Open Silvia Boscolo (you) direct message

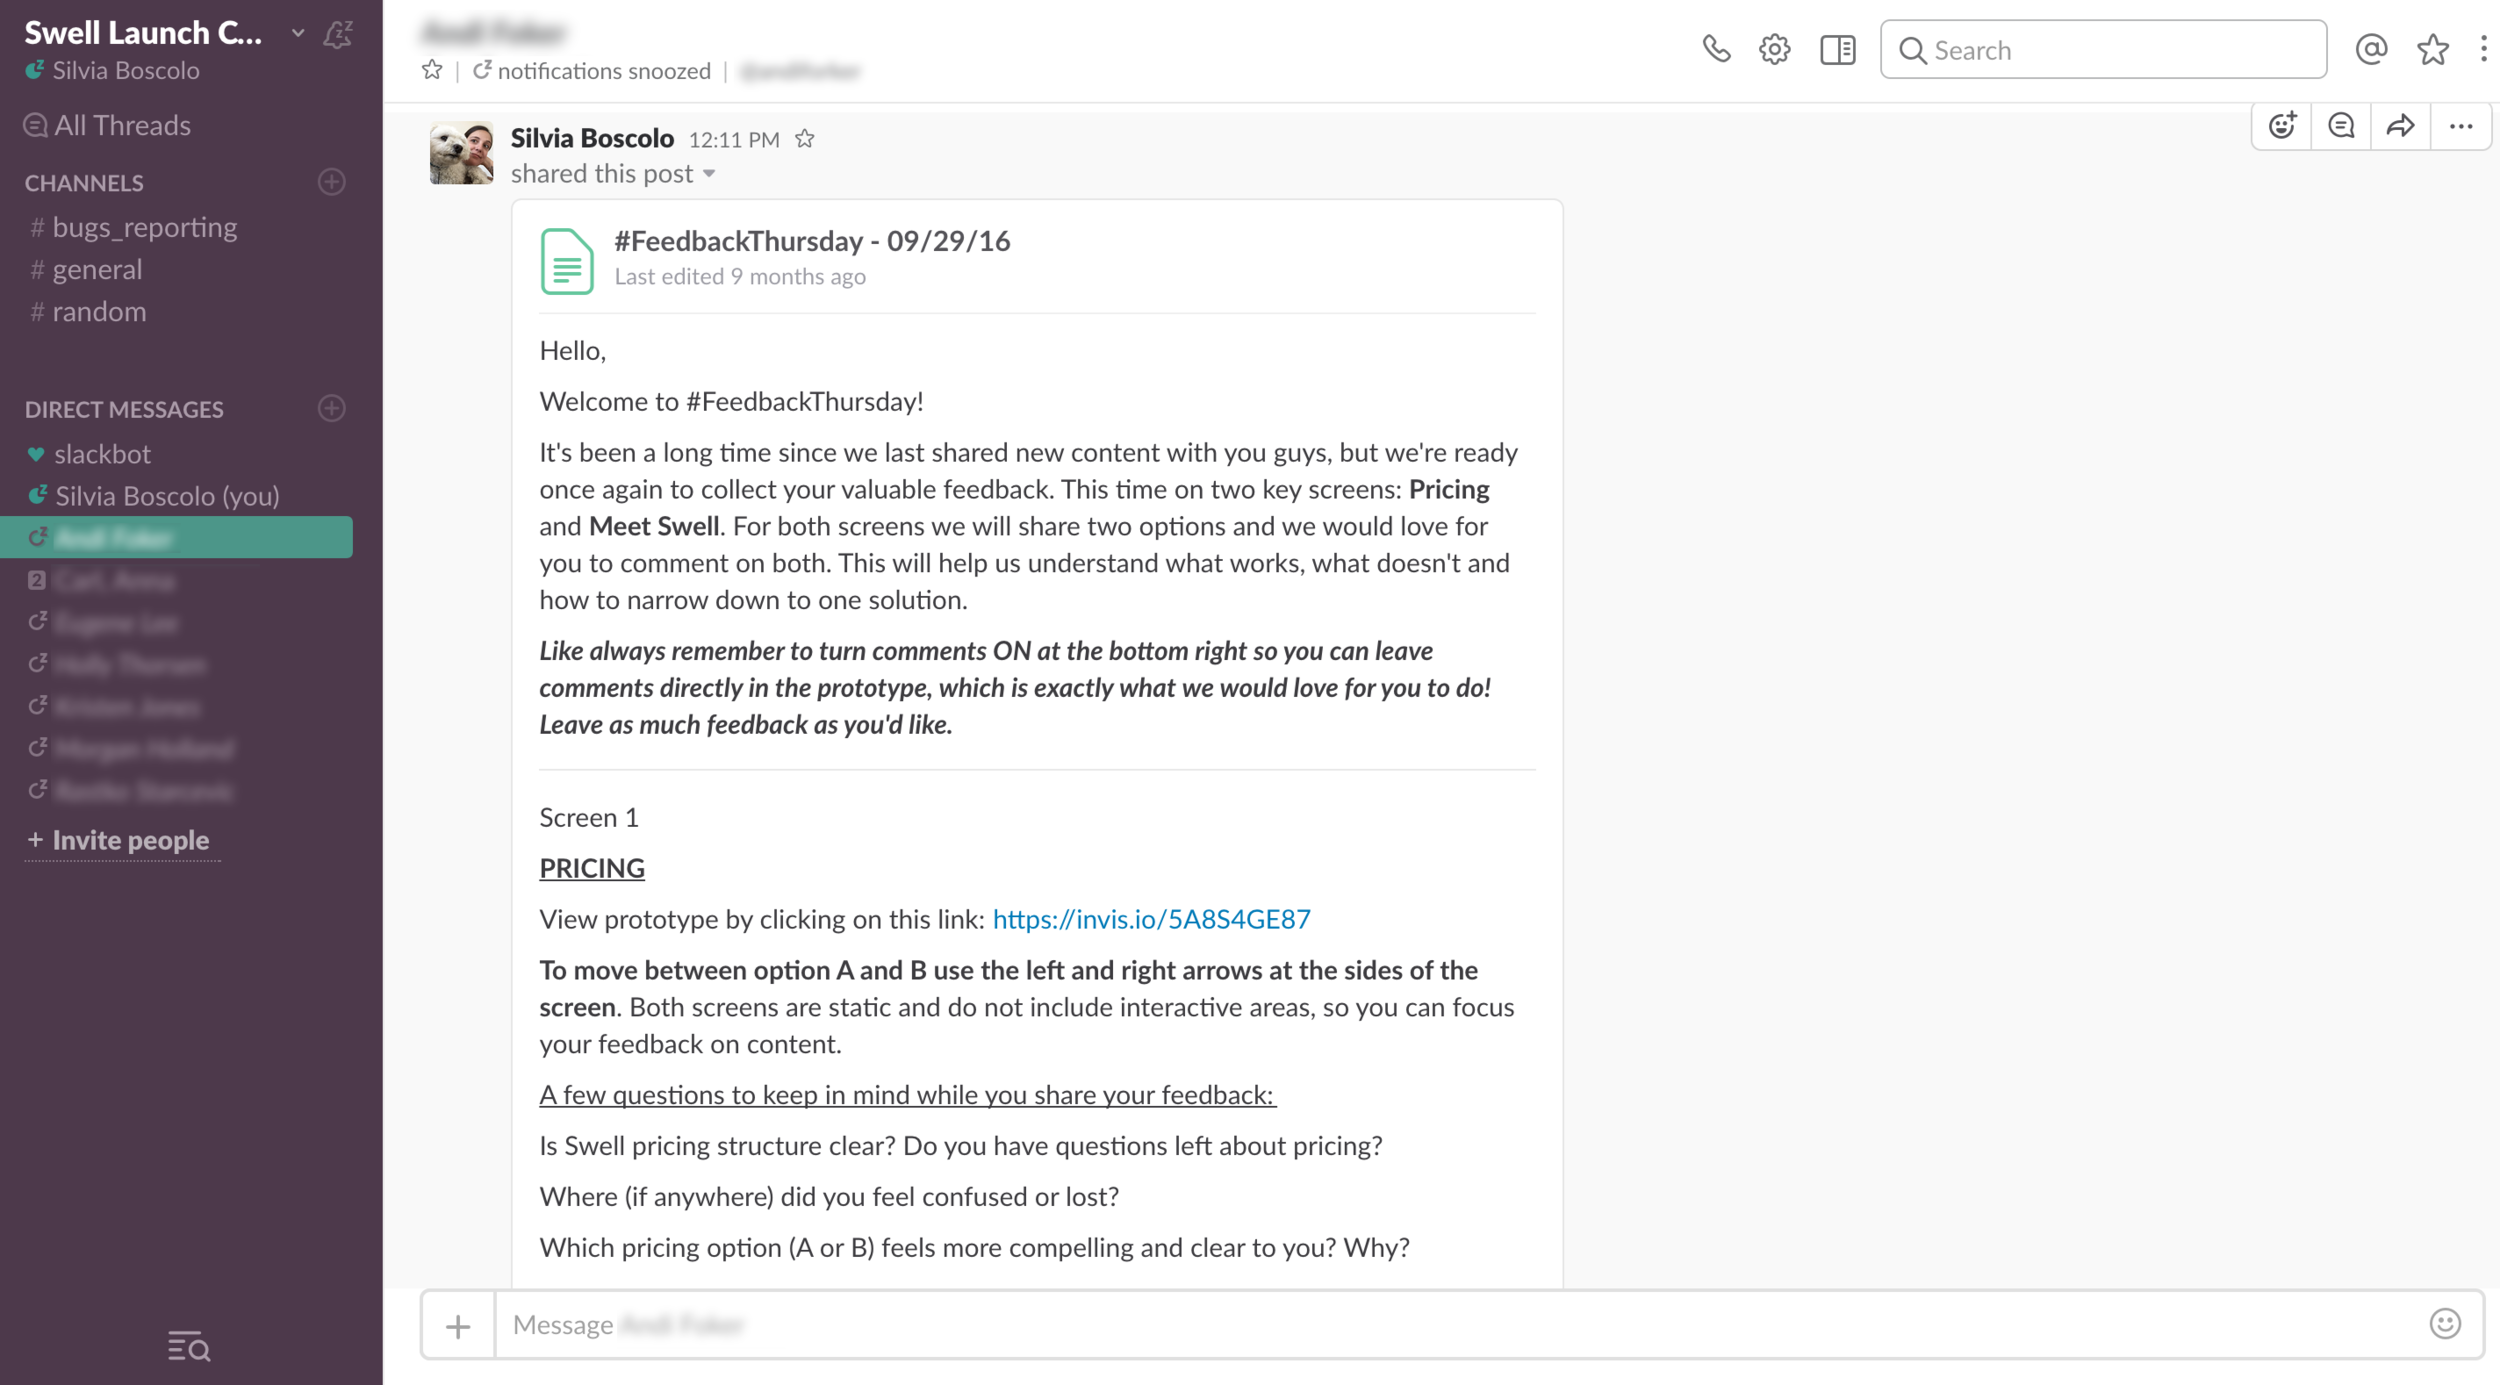(x=152, y=496)
